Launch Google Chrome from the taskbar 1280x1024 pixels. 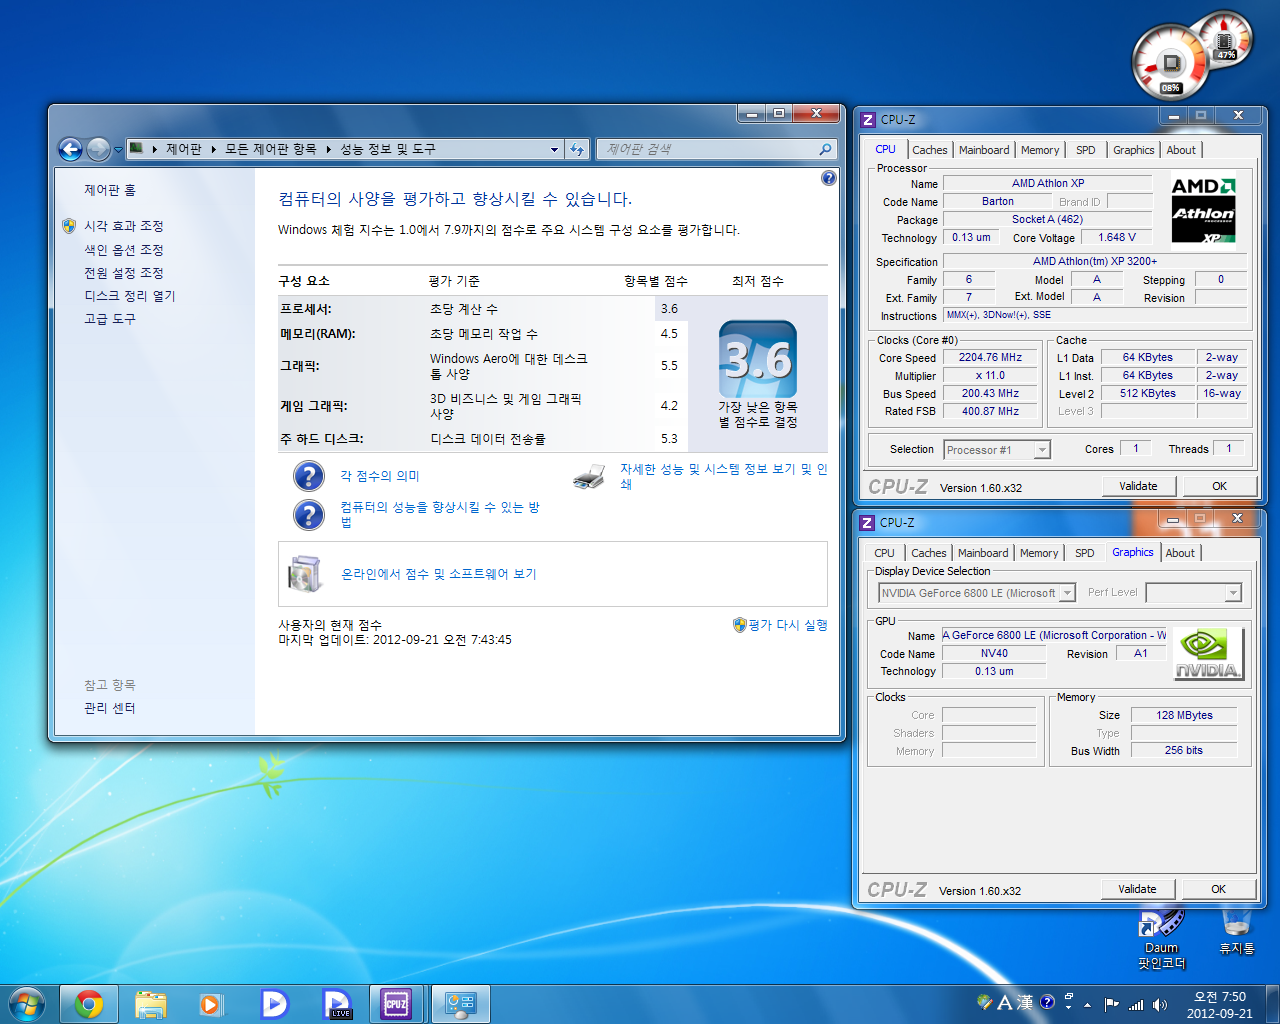coord(89,1004)
